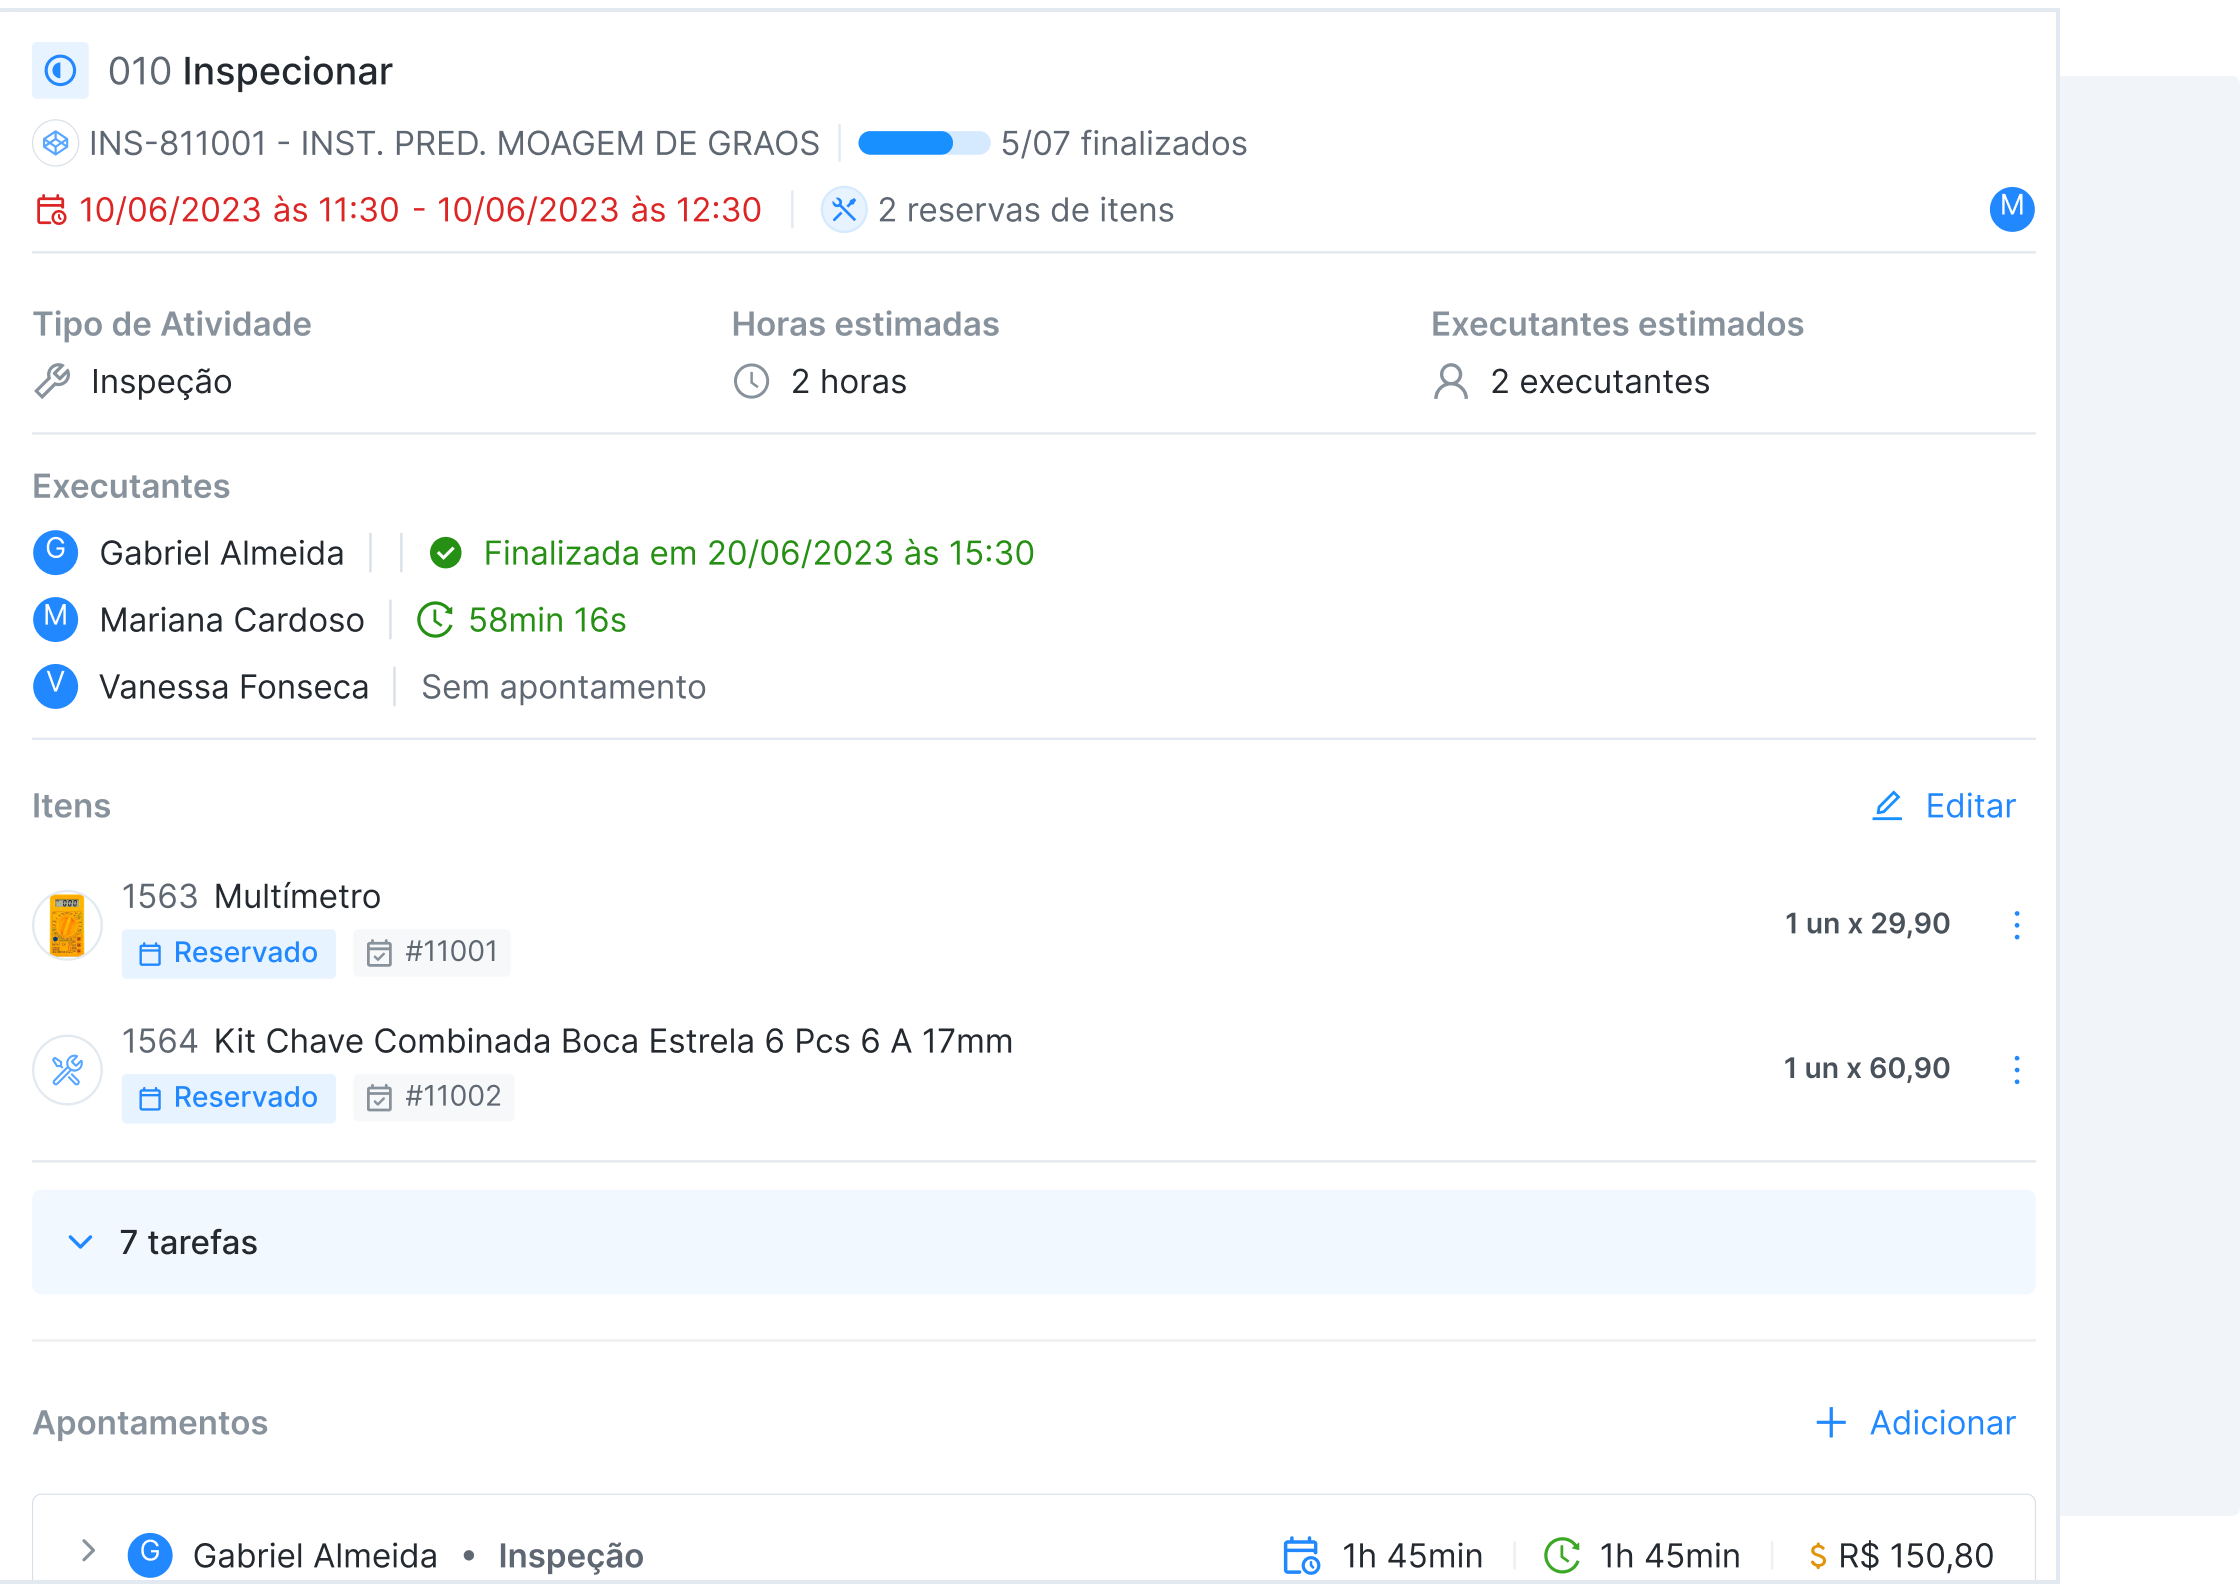Click the plus icon beside Adicionar

(x=1831, y=1423)
